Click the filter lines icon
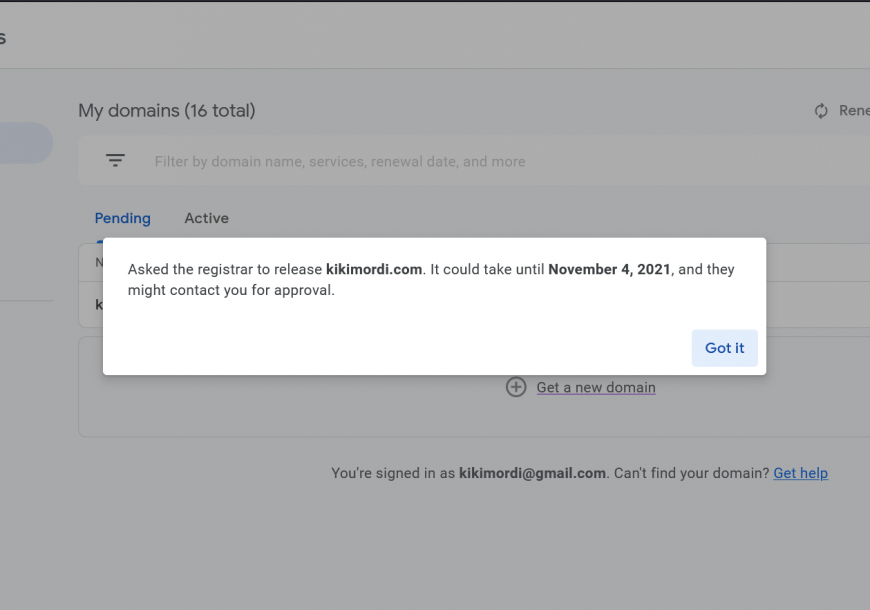This screenshot has height=610, width=870. (x=115, y=161)
